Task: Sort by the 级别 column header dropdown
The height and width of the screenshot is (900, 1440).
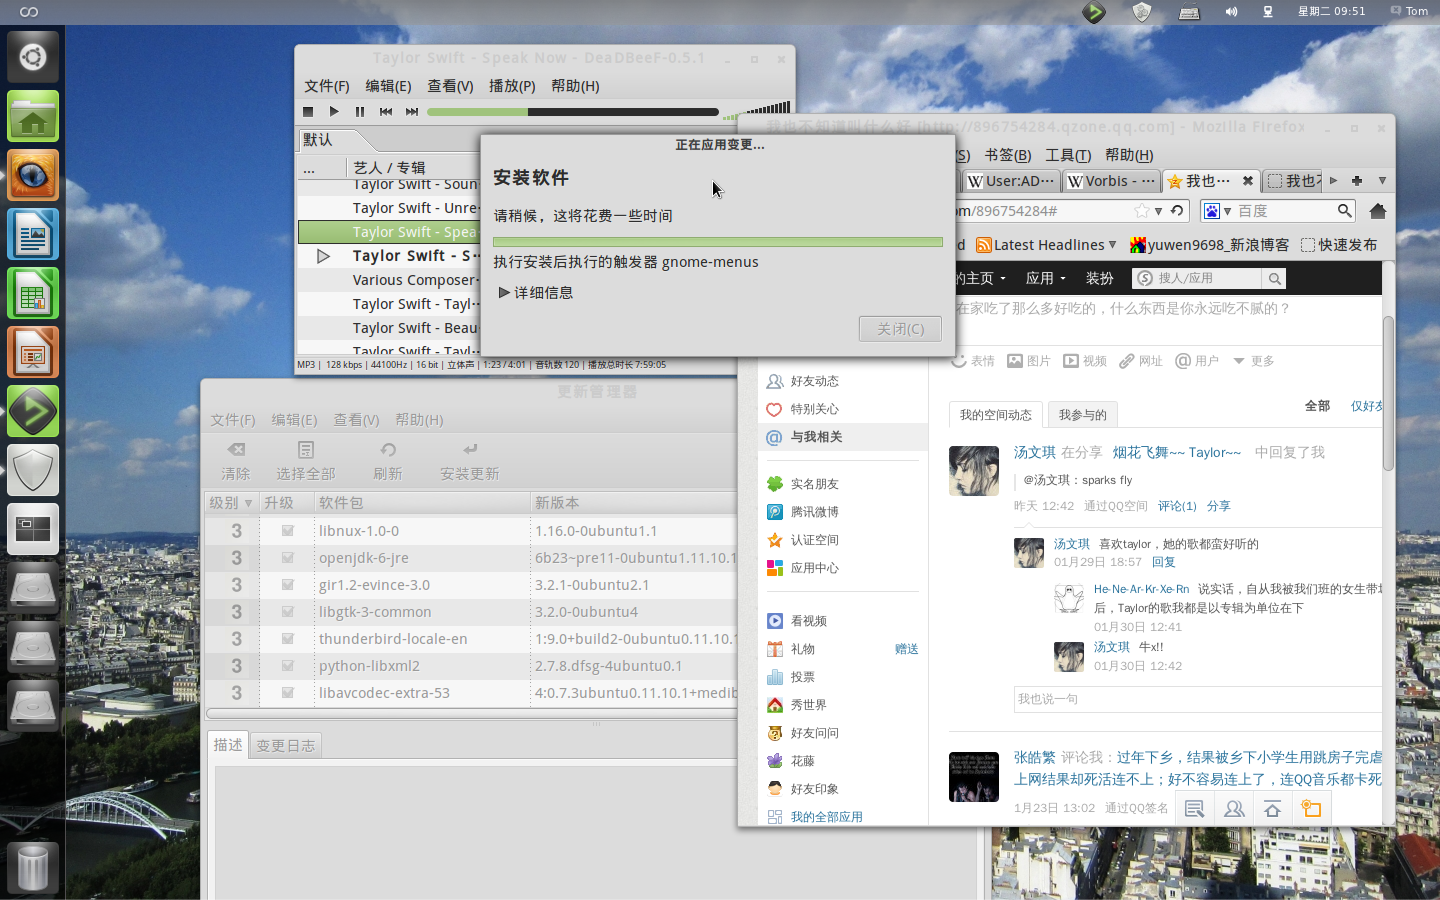Action: tap(231, 503)
